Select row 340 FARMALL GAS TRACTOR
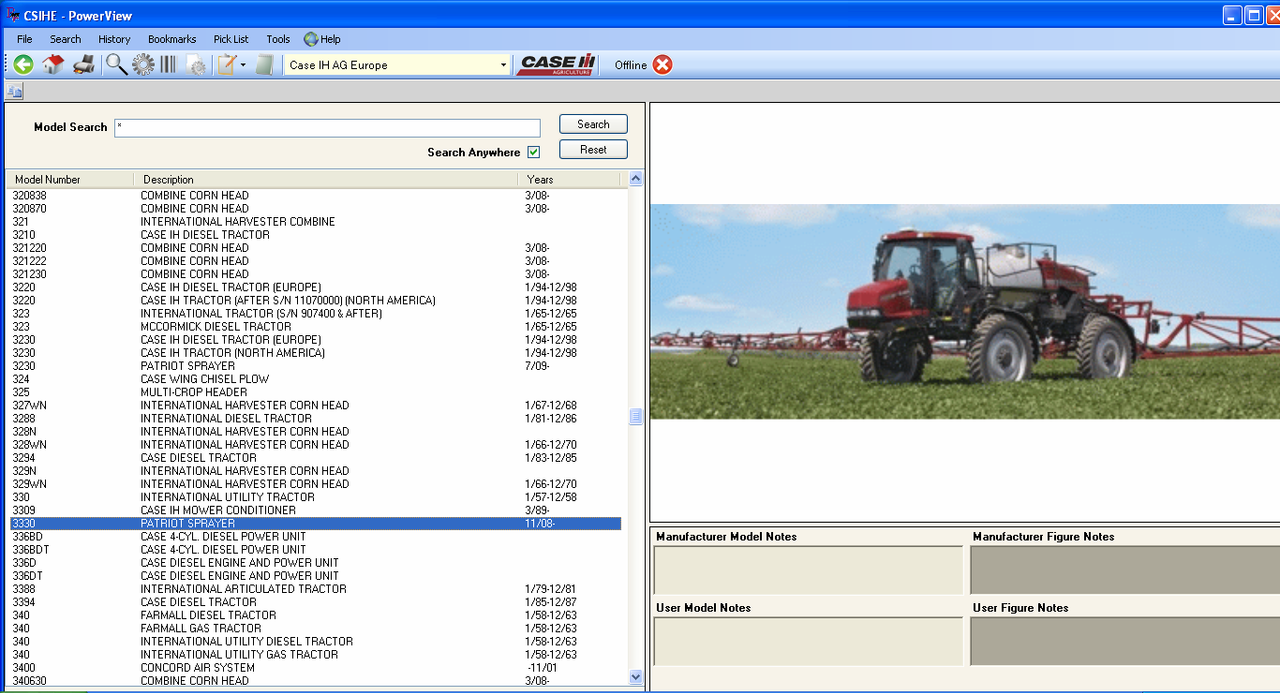 click(x=315, y=628)
